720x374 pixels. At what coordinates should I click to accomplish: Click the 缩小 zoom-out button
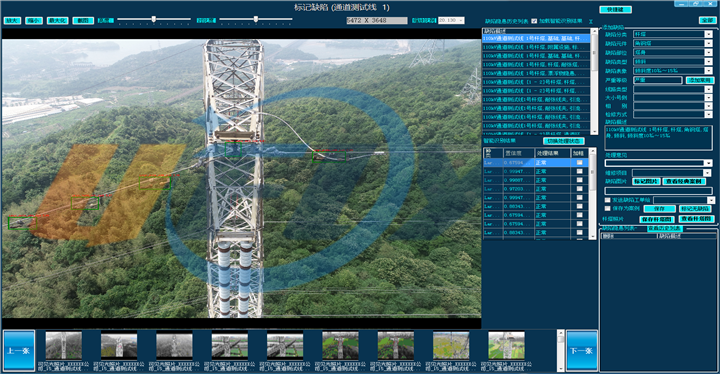click(x=34, y=21)
